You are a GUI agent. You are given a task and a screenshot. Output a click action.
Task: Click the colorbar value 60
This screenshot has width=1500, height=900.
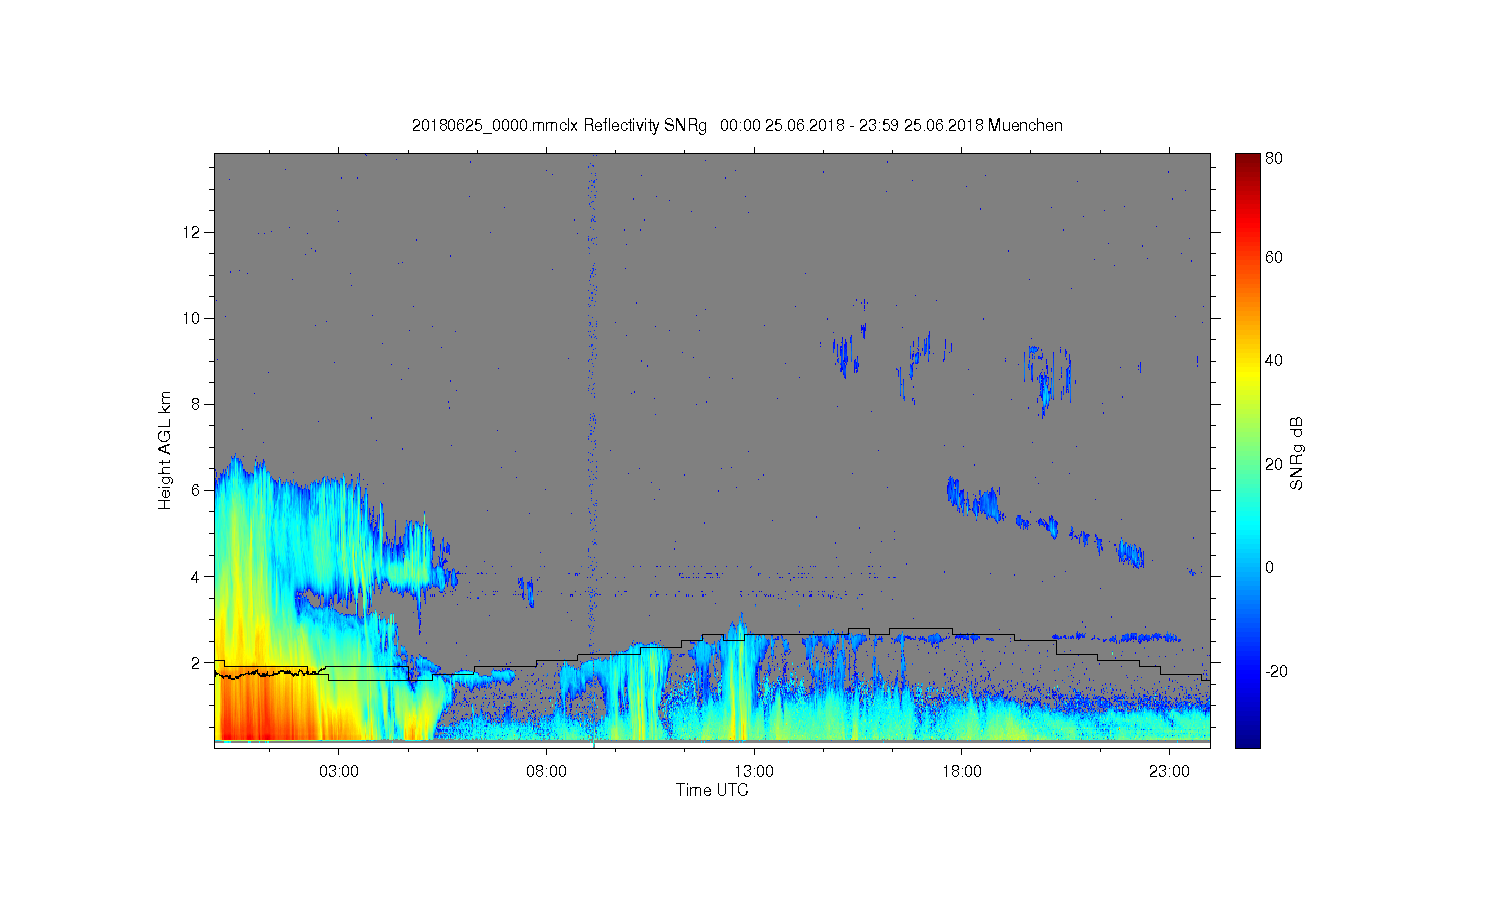pyautogui.click(x=1274, y=257)
